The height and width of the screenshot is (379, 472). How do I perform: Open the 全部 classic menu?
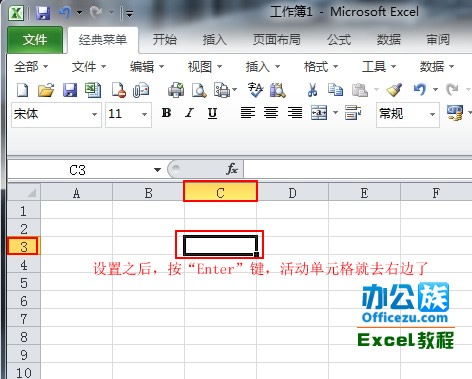click(x=31, y=67)
